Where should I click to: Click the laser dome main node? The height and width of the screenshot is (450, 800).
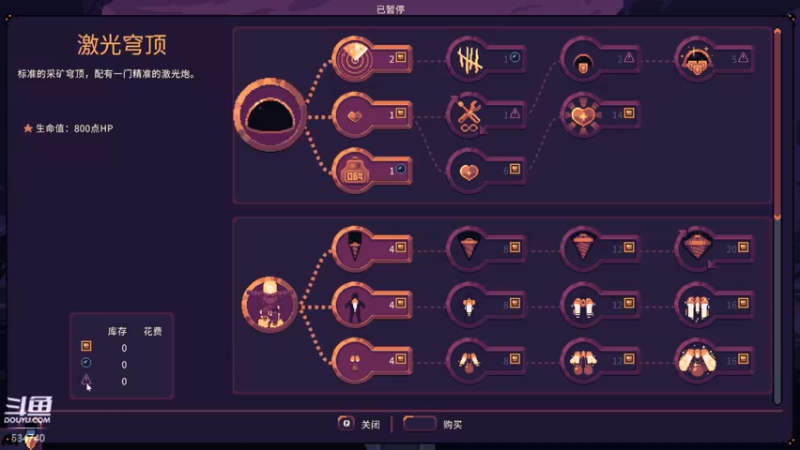point(270,115)
